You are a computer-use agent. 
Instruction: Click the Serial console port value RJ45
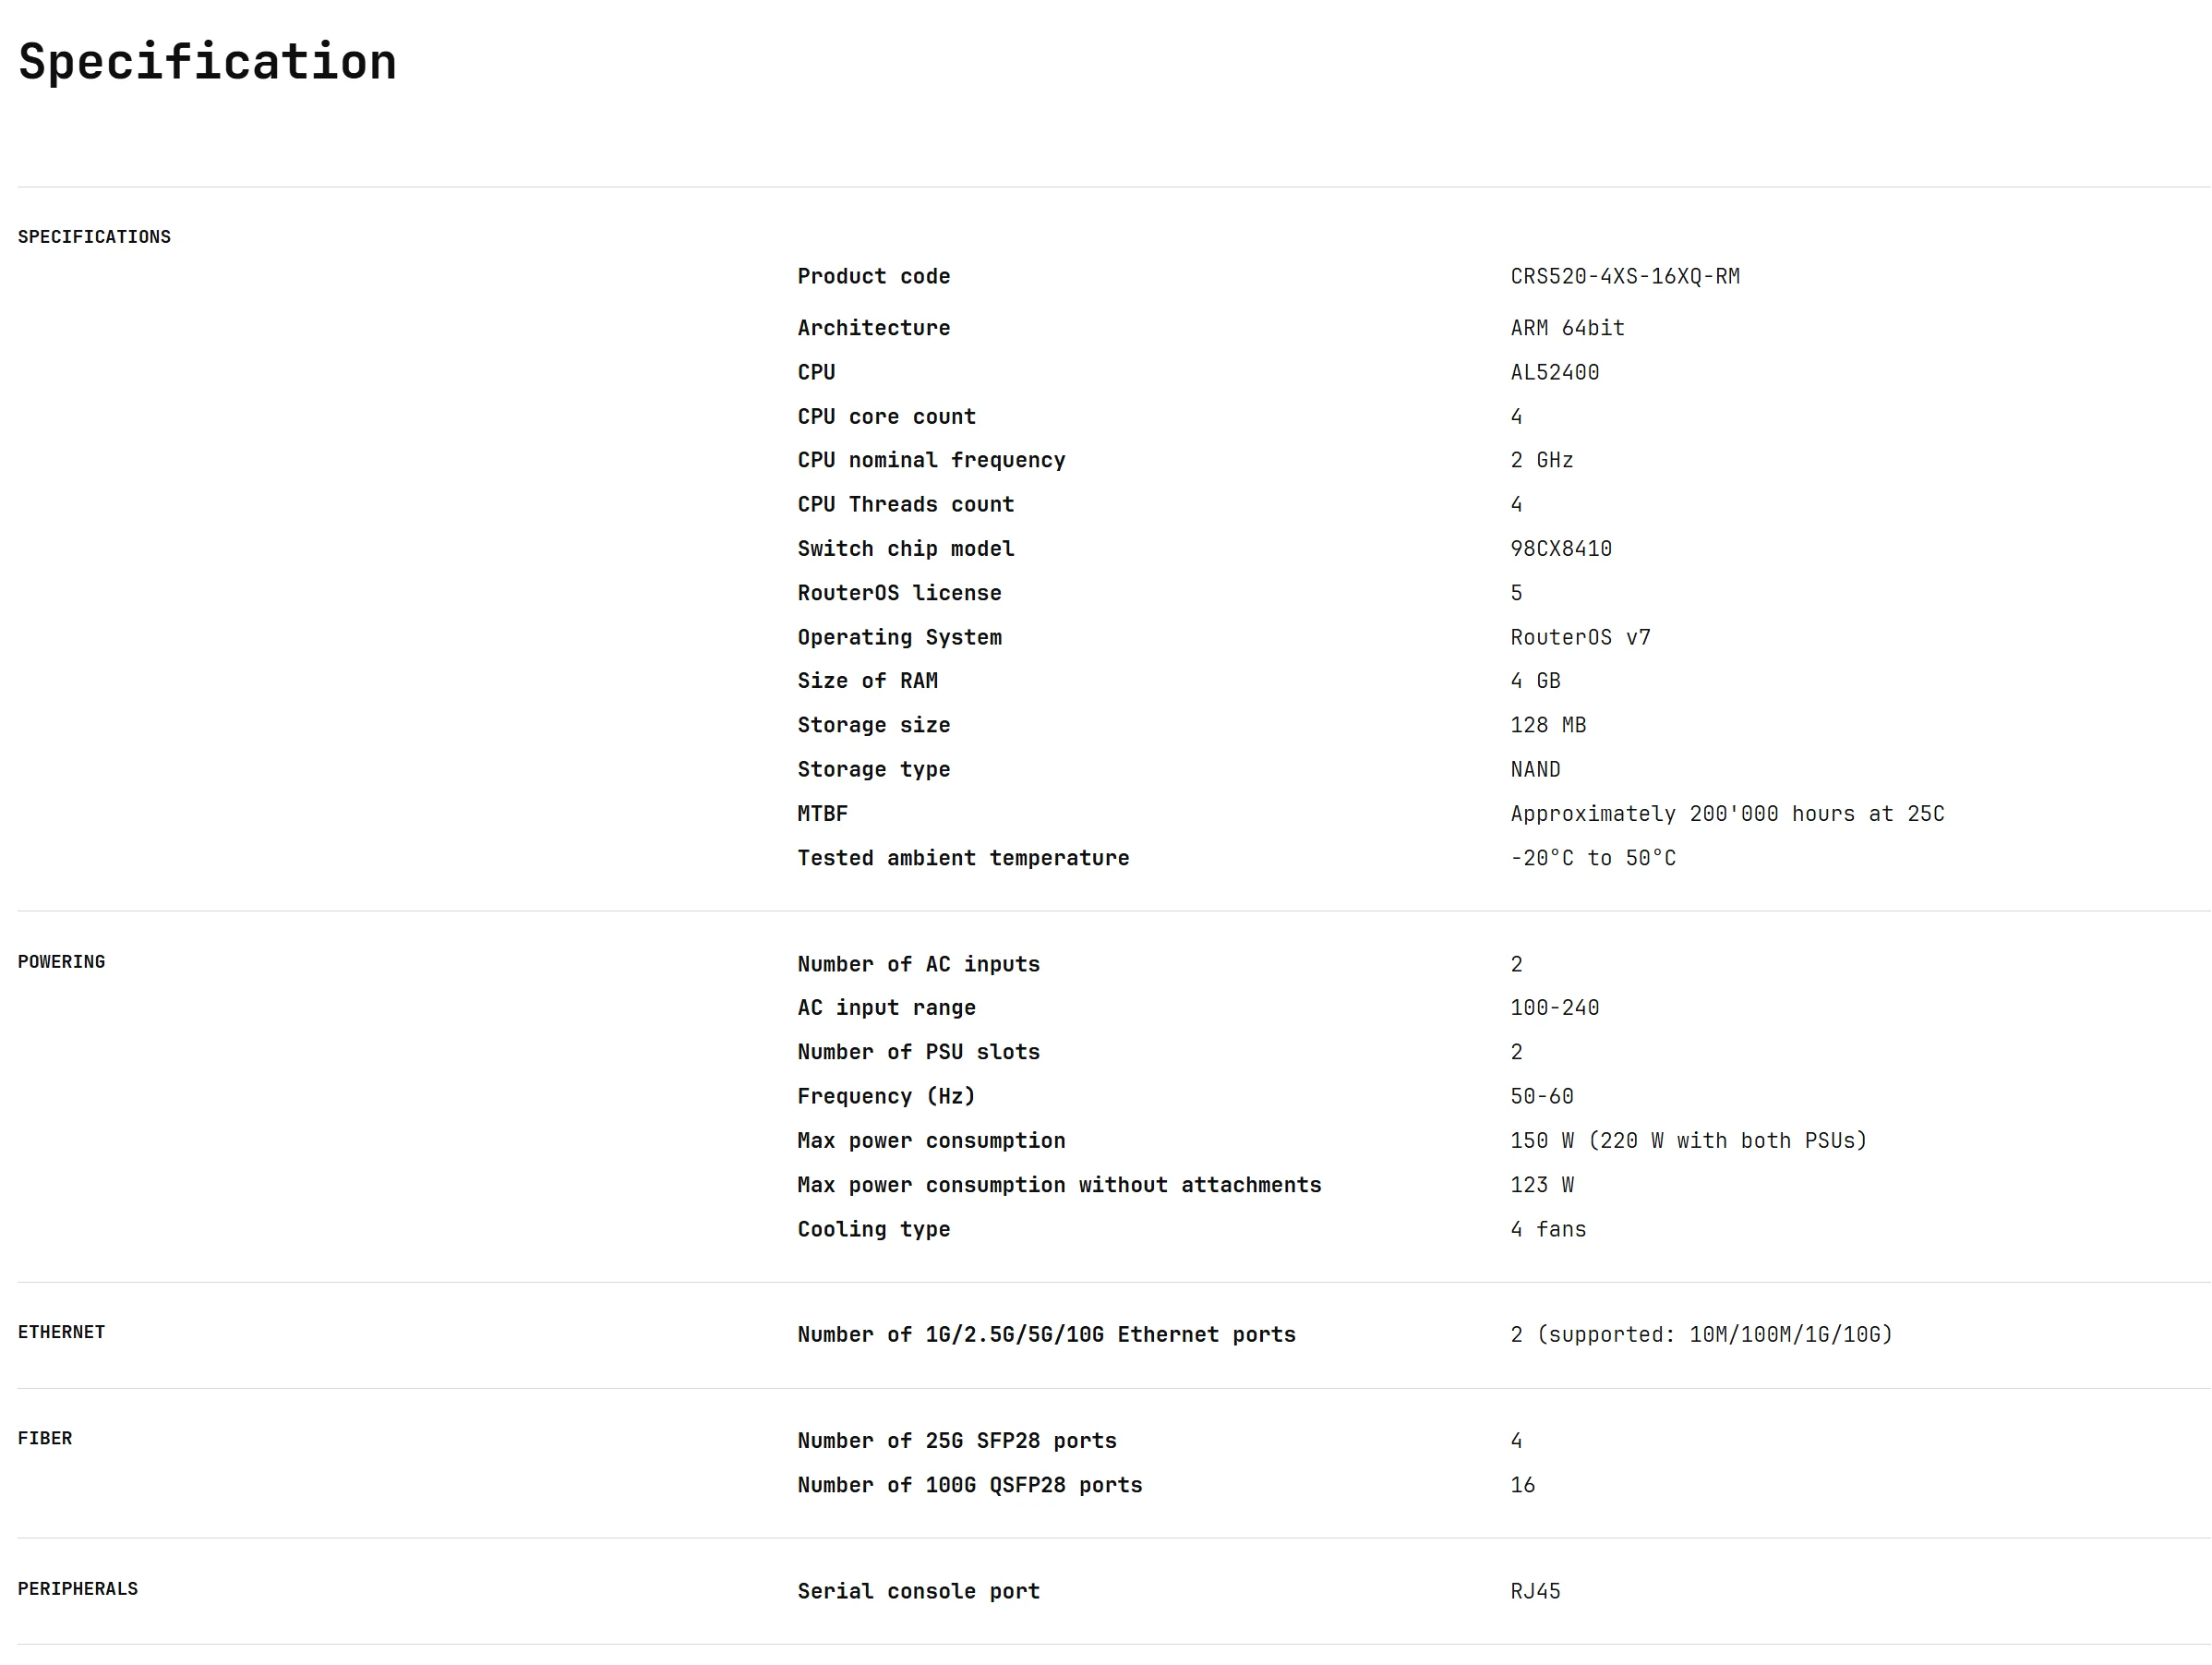click(x=1535, y=1591)
